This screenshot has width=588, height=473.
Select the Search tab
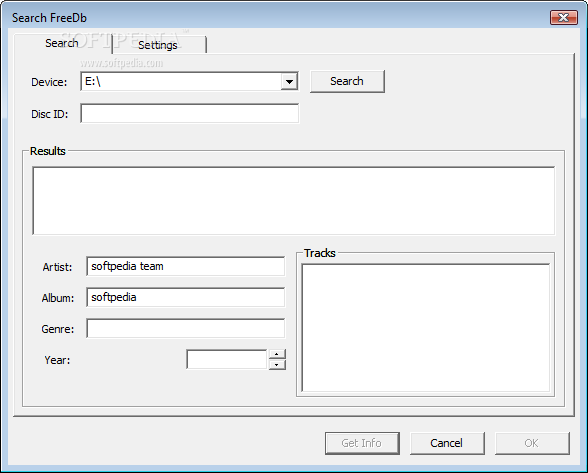[x=62, y=44]
